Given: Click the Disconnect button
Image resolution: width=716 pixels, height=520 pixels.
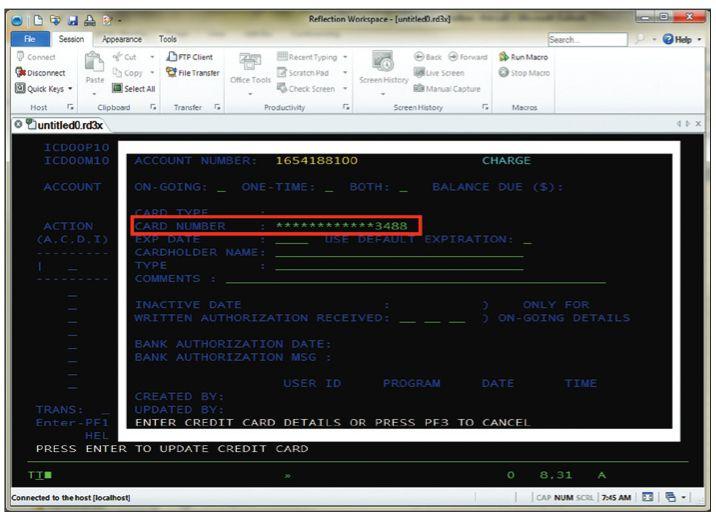Looking at the screenshot, I should coord(41,73).
